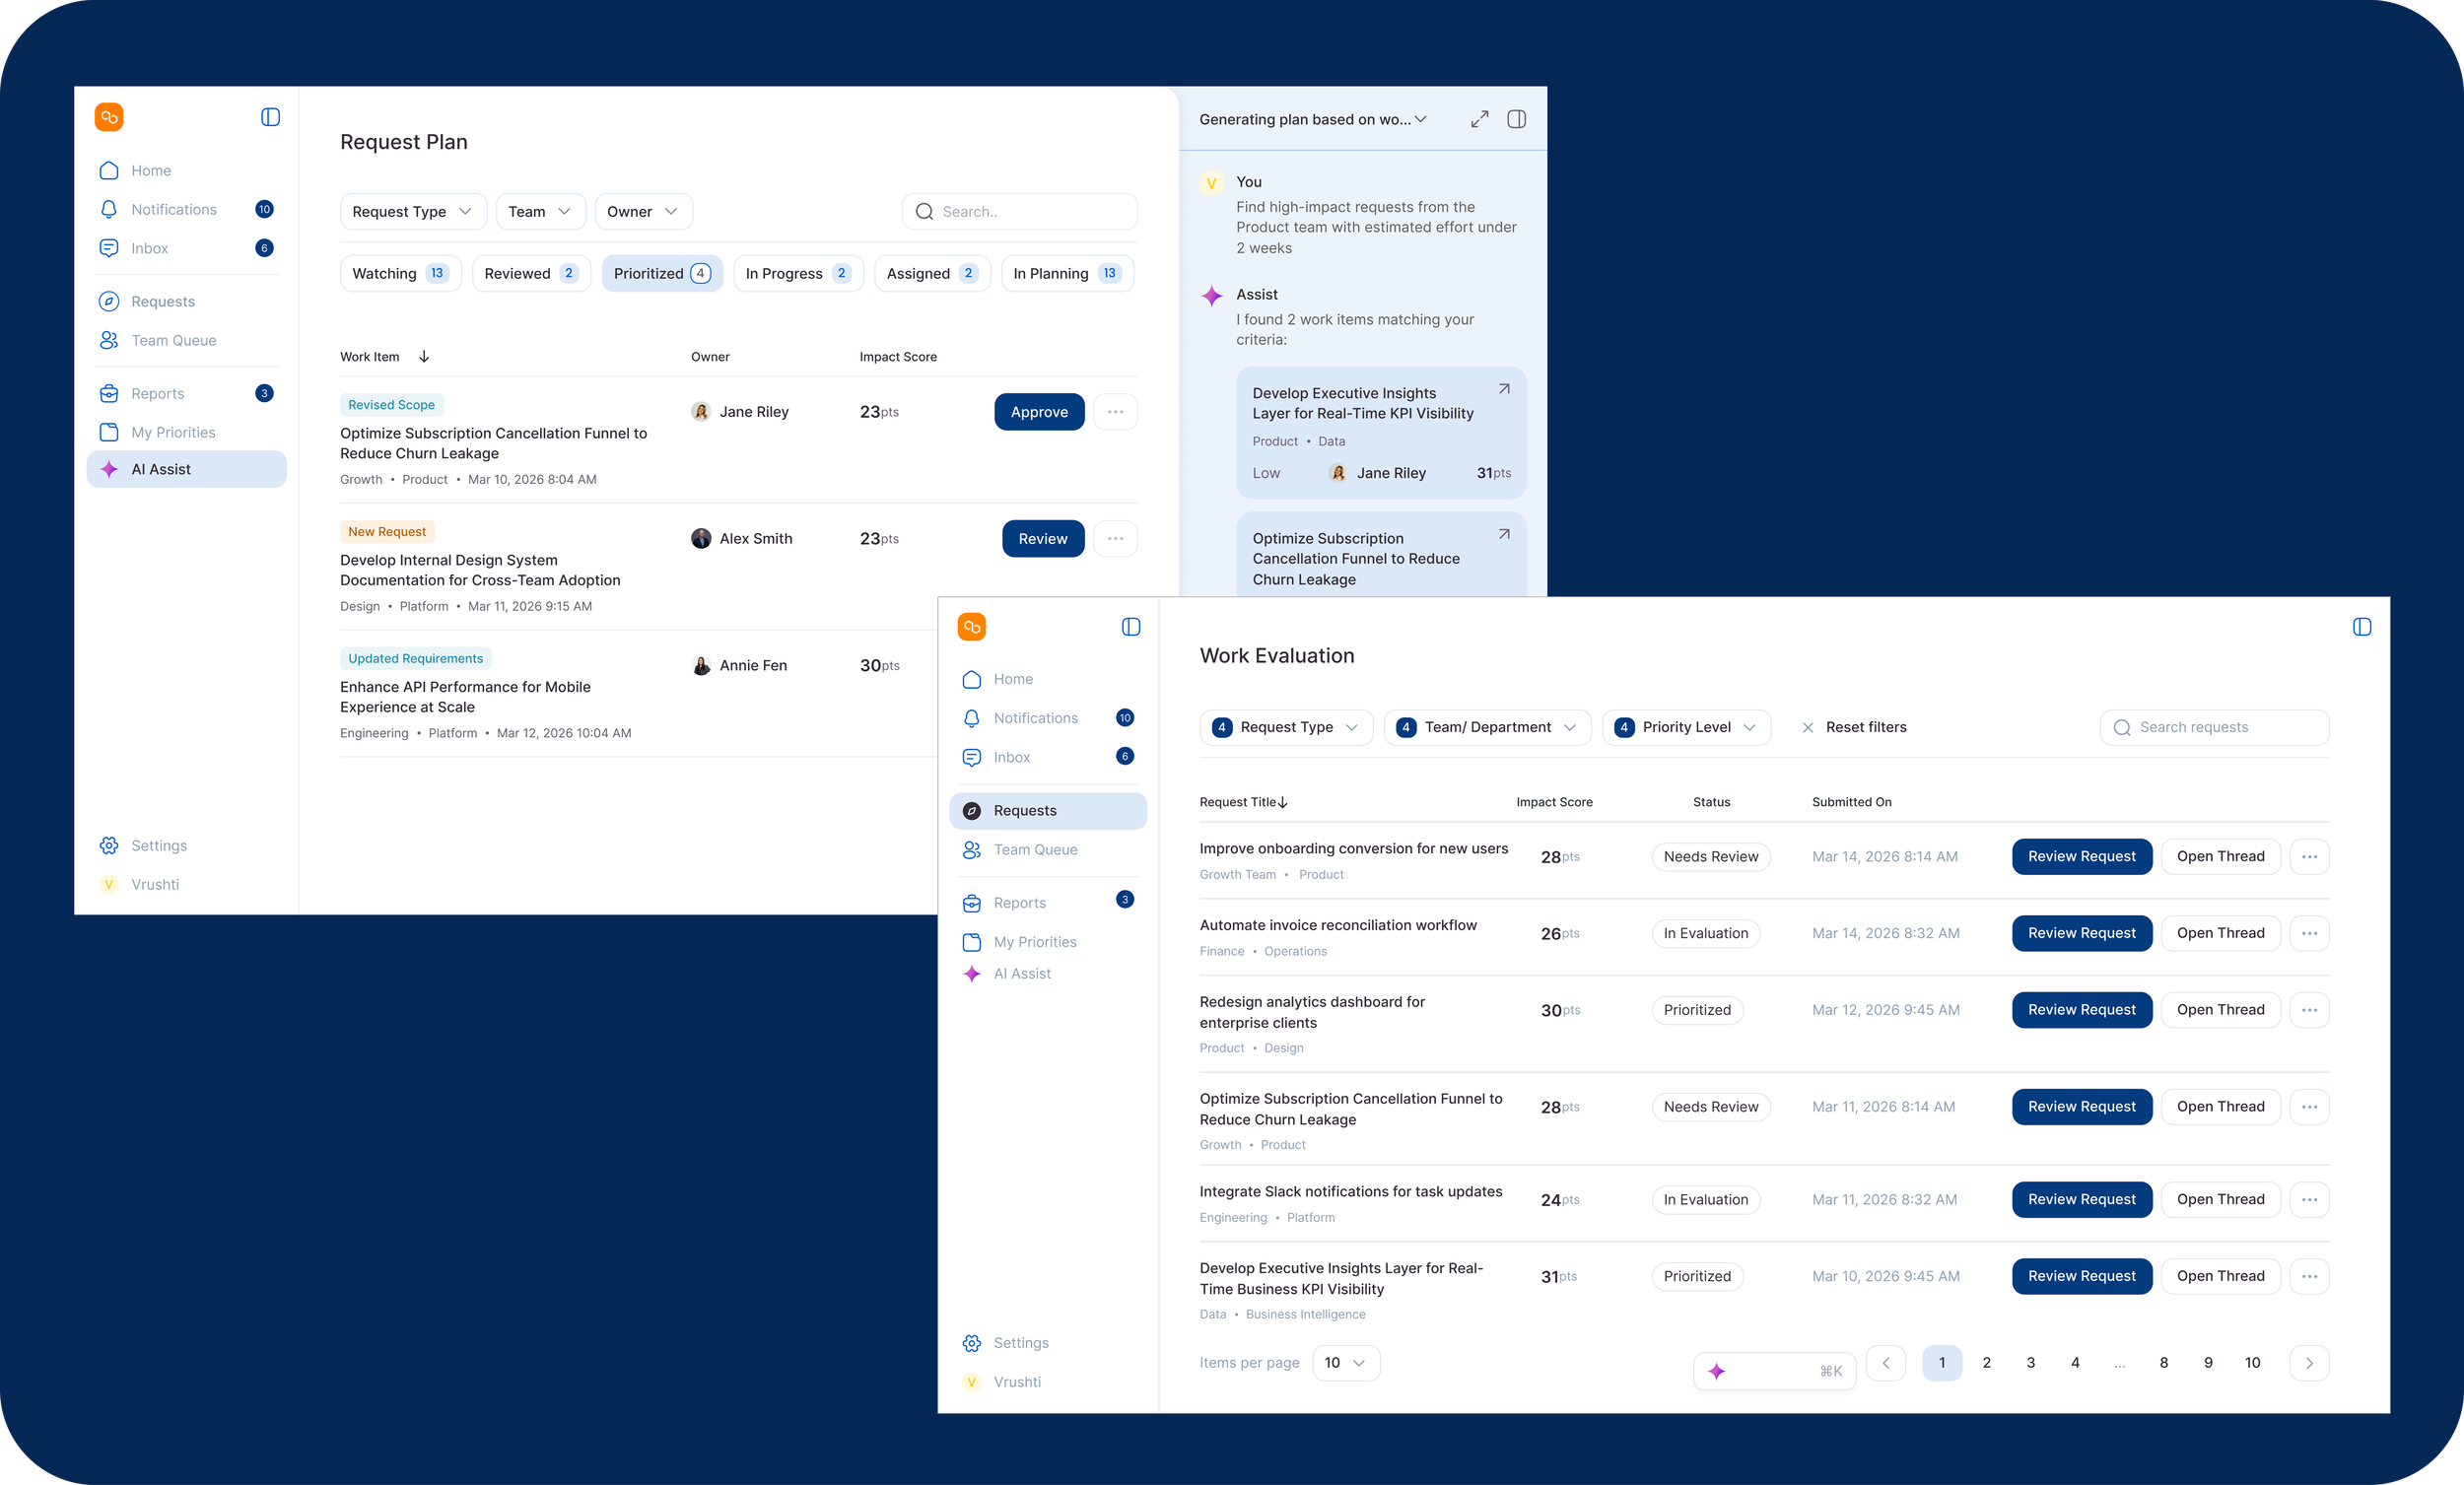The image size is (2464, 1485).
Task: Expand the AI assistant panel to fullscreen
Action: click(1479, 119)
